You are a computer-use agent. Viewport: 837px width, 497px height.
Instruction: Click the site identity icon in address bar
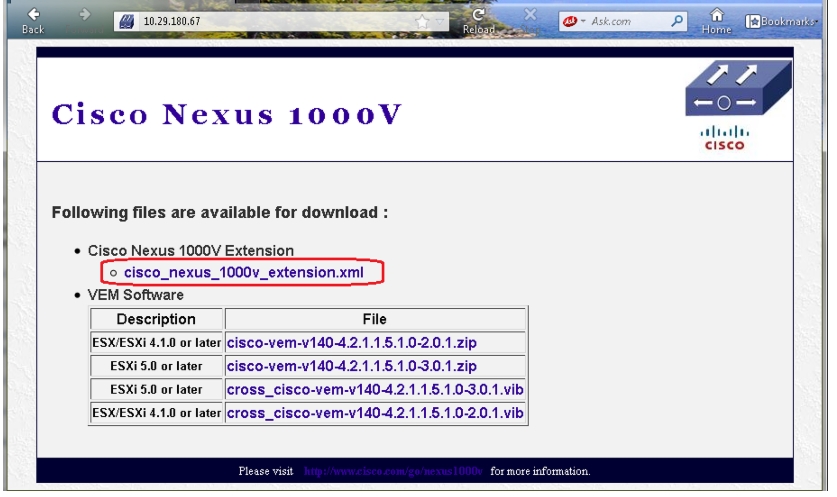[x=126, y=21]
